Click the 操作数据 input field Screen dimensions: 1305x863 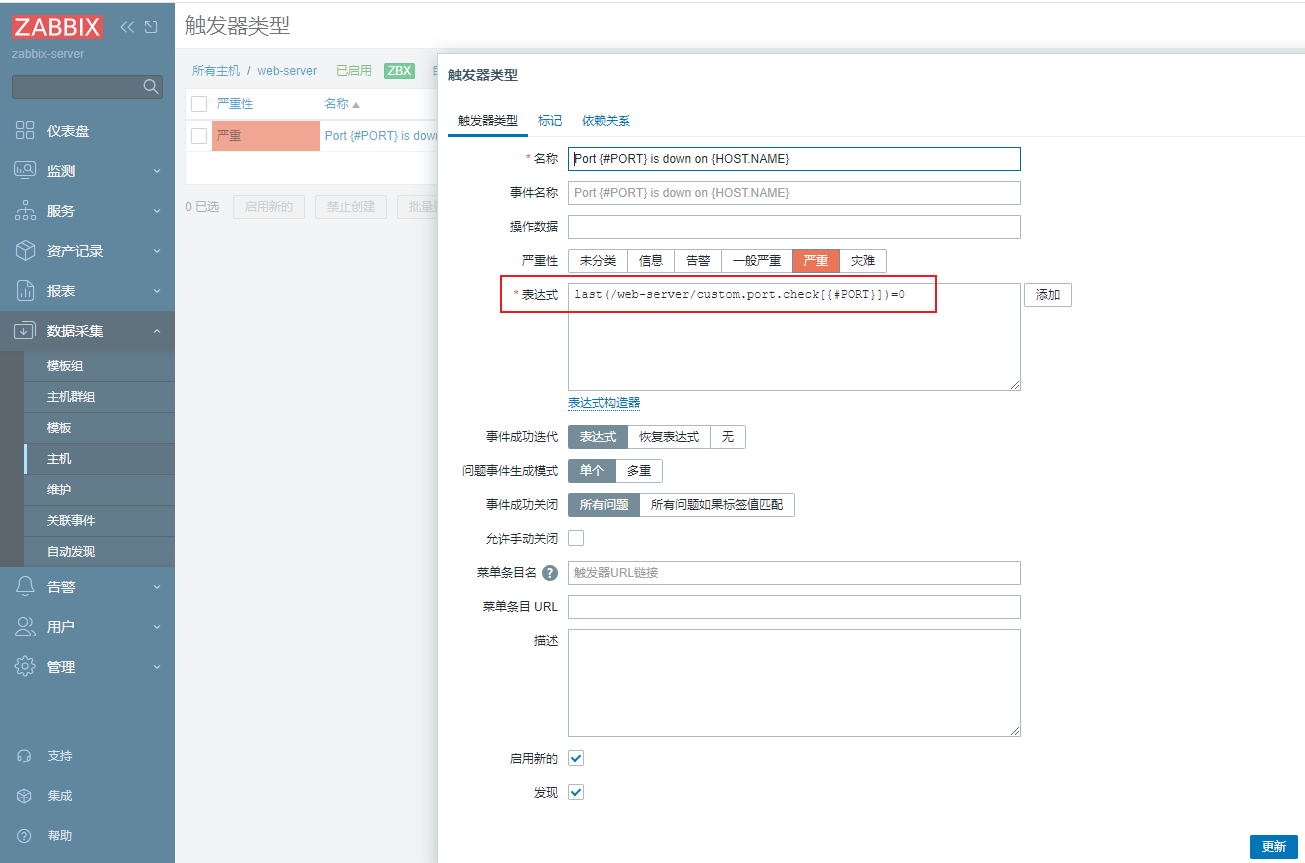click(x=794, y=227)
